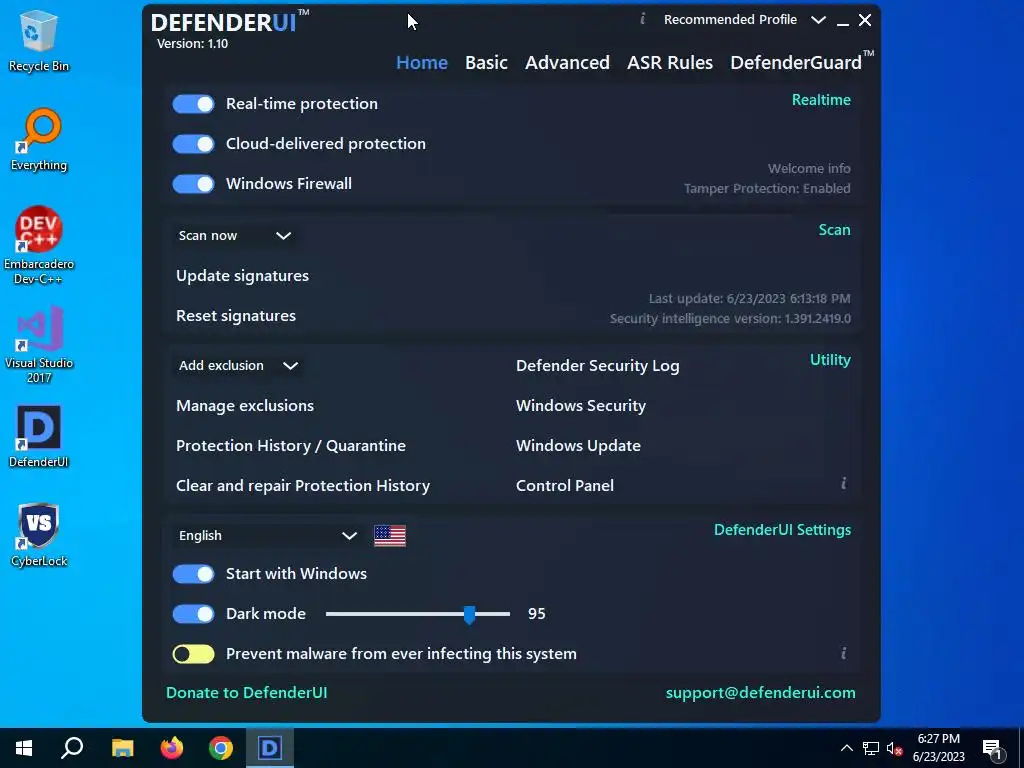The width and height of the screenshot is (1024, 768).
Task: Click the network icon in system tray
Action: [x=871, y=748]
